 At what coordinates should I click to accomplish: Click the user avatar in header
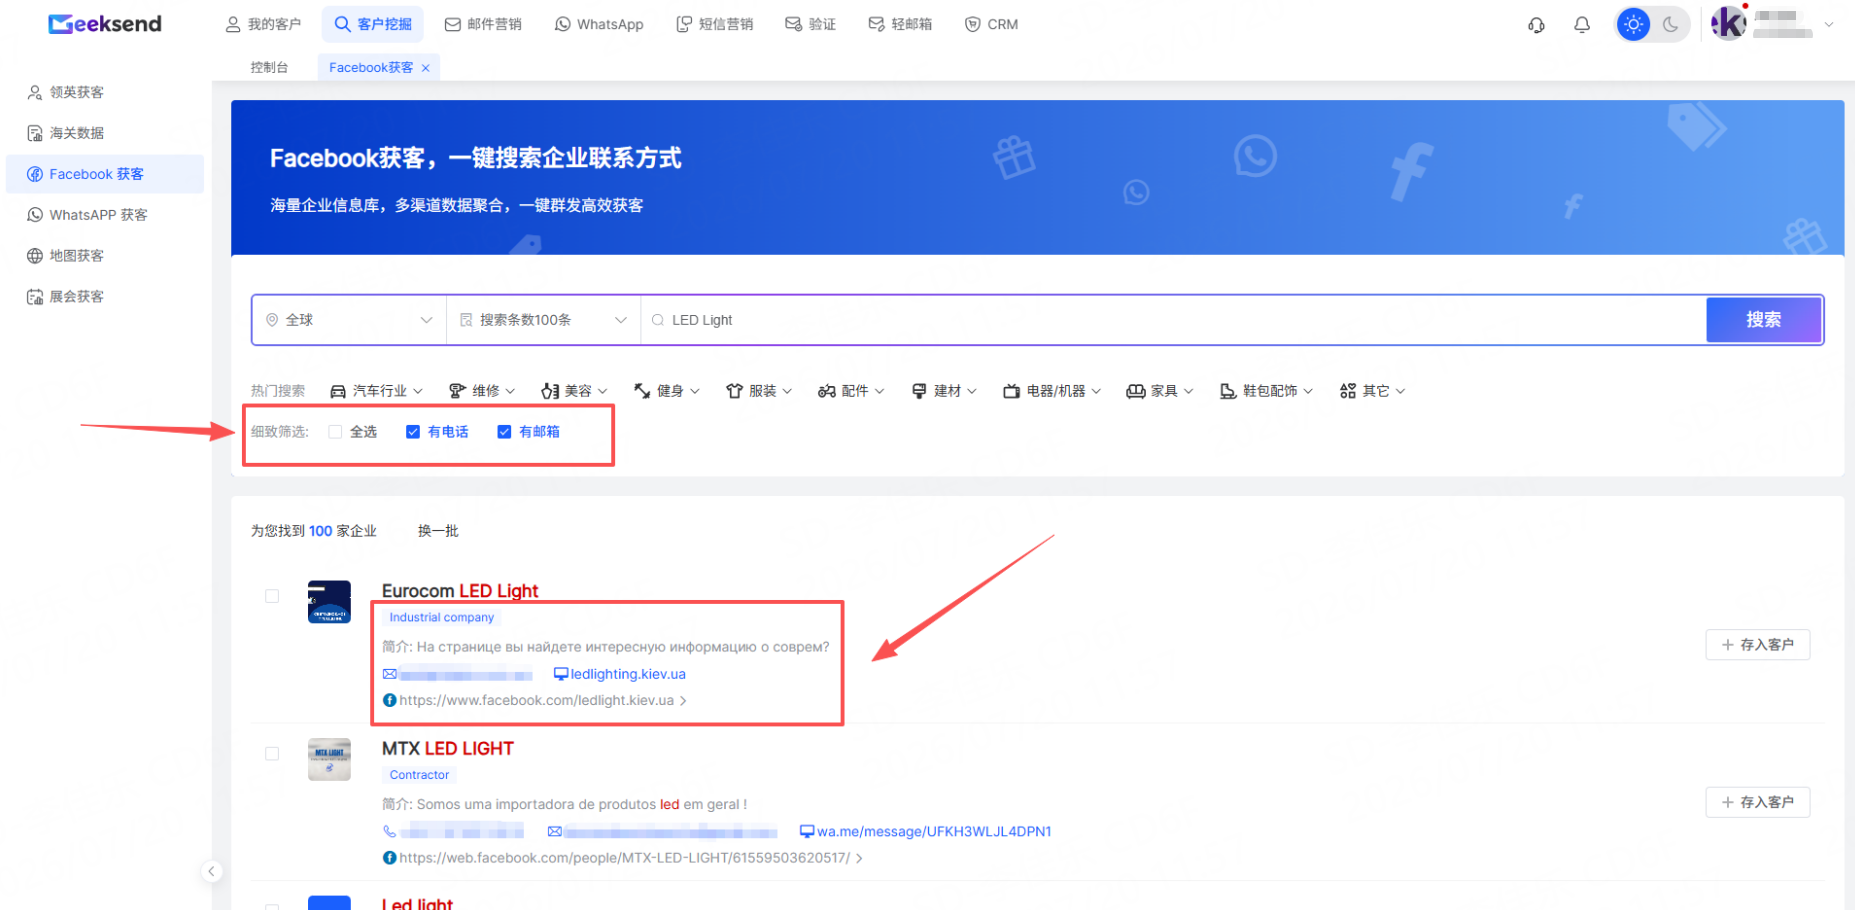pyautogui.click(x=1728, y=23)
